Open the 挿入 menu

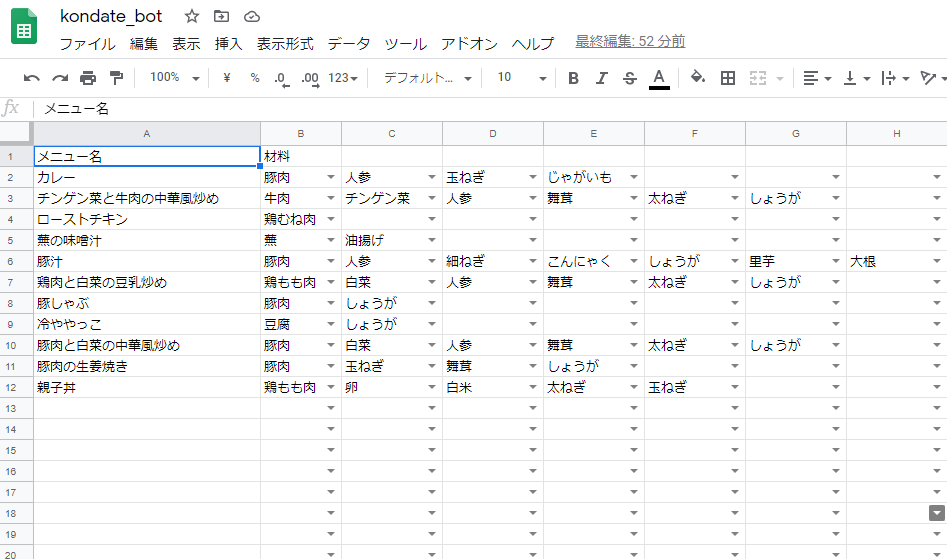(228, 43)
